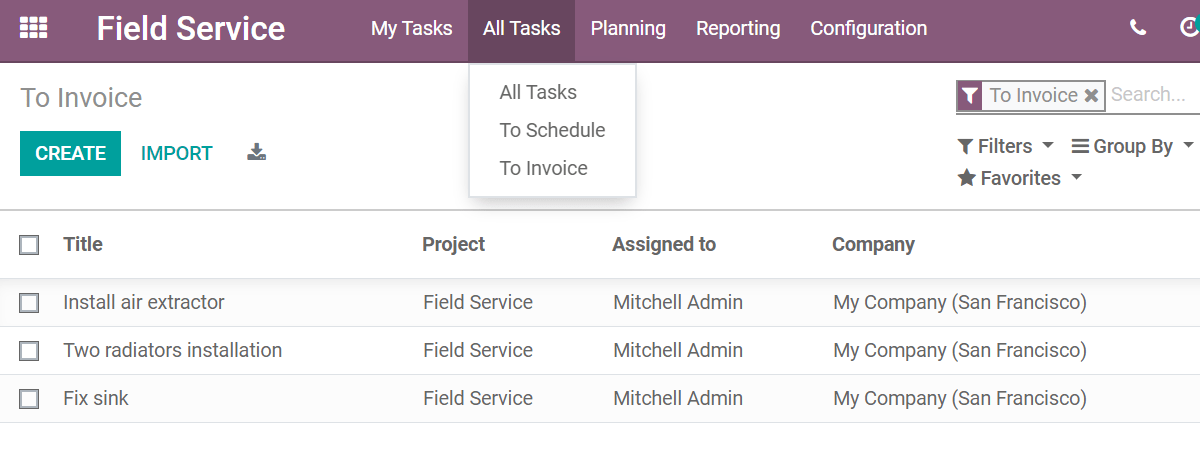Expand the Filters dropdown
Viewport: 1200px width, 453px height.
tap(1005, 146)
